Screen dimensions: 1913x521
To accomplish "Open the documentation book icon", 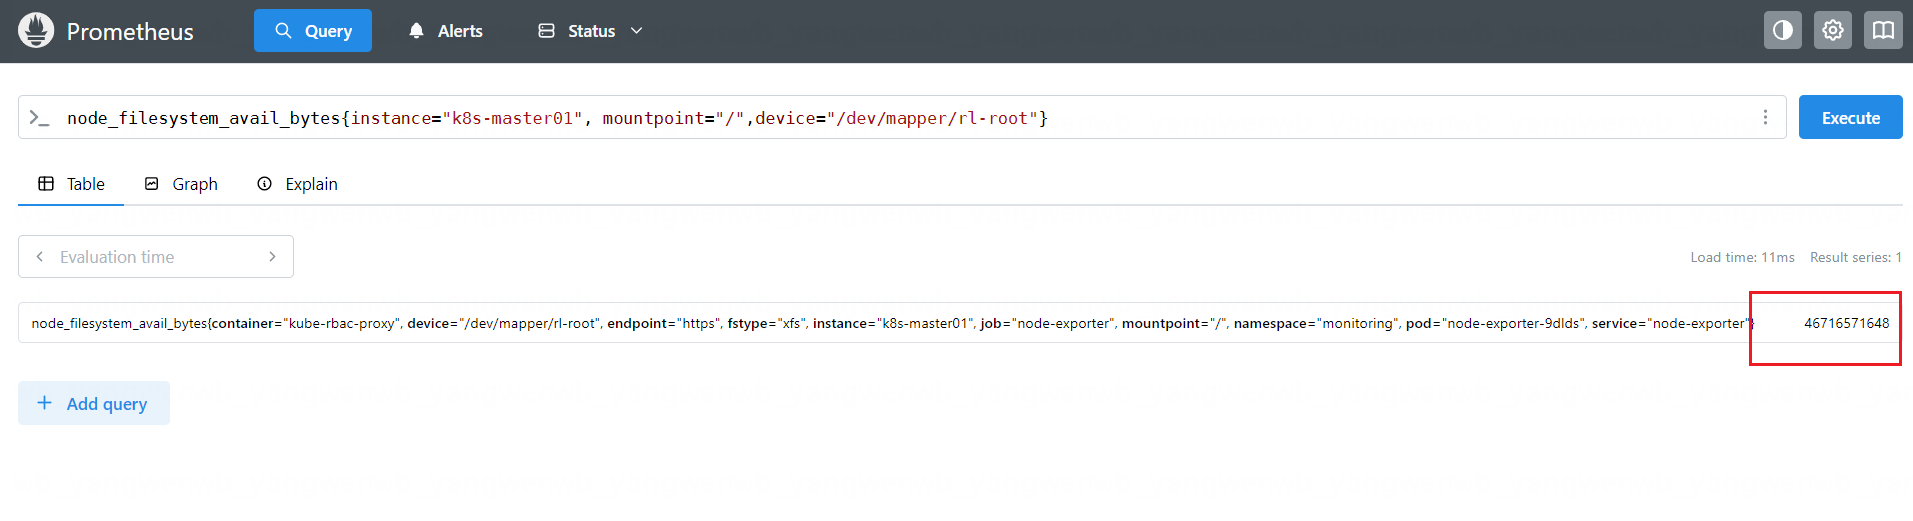I will [x=1883, y=31].
